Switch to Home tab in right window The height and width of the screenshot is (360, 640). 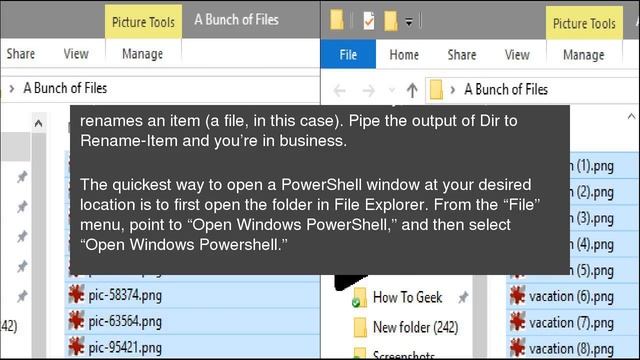point(404,54)
